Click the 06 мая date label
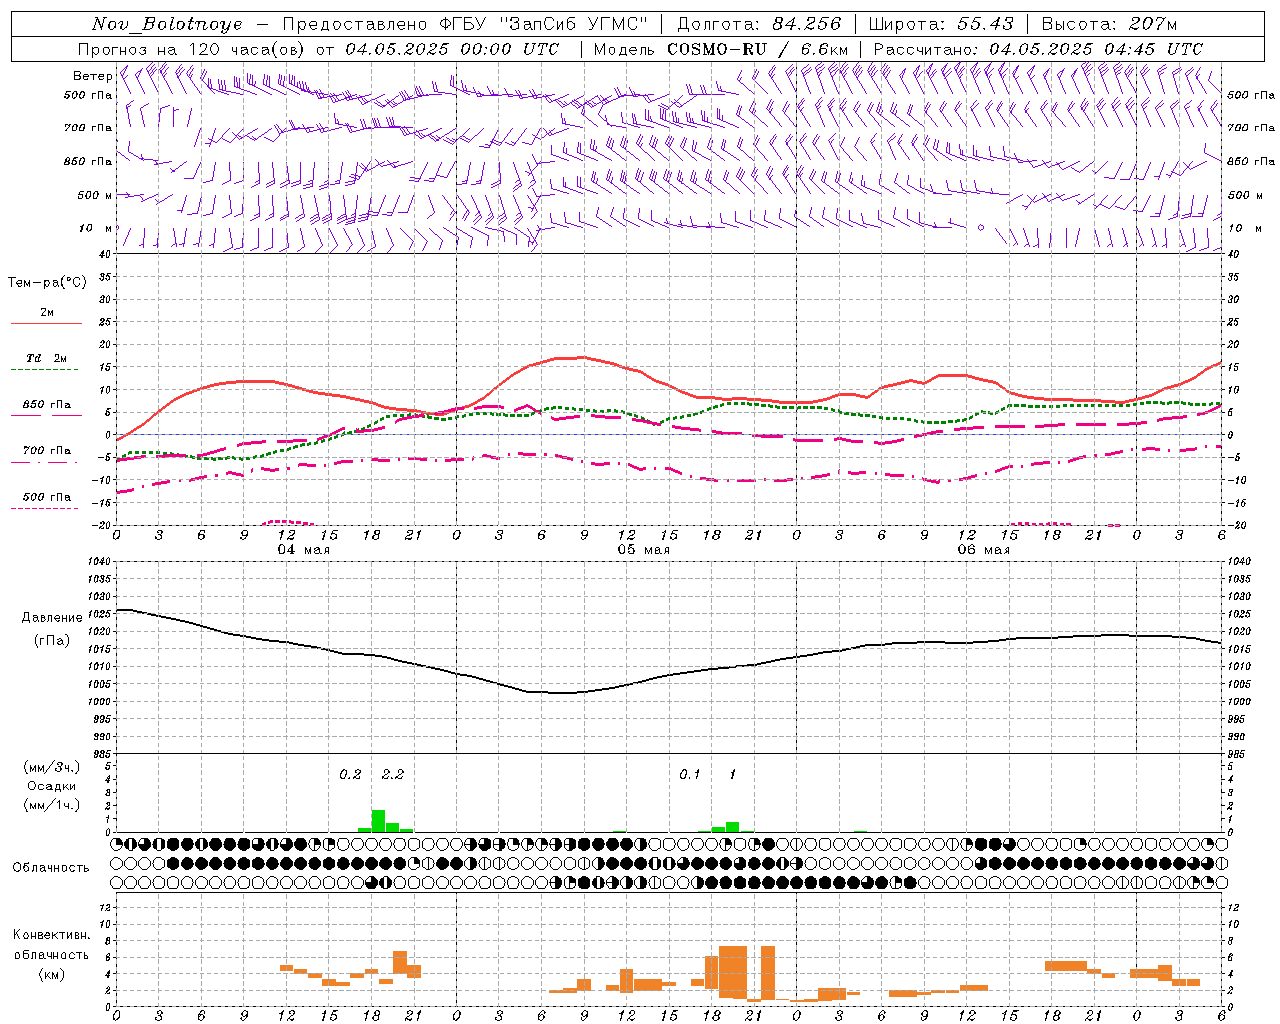The height and width of the screenshot is (1024, 1280). point(984,550)
